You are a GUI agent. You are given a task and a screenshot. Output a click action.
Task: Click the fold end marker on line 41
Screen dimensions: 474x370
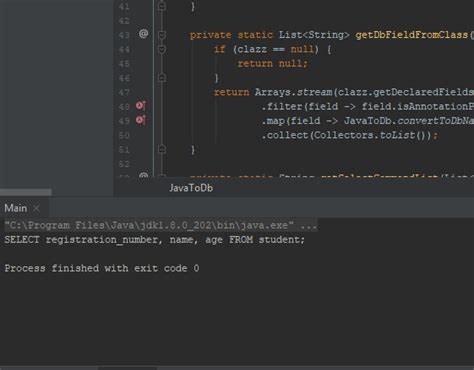[162, 6]
